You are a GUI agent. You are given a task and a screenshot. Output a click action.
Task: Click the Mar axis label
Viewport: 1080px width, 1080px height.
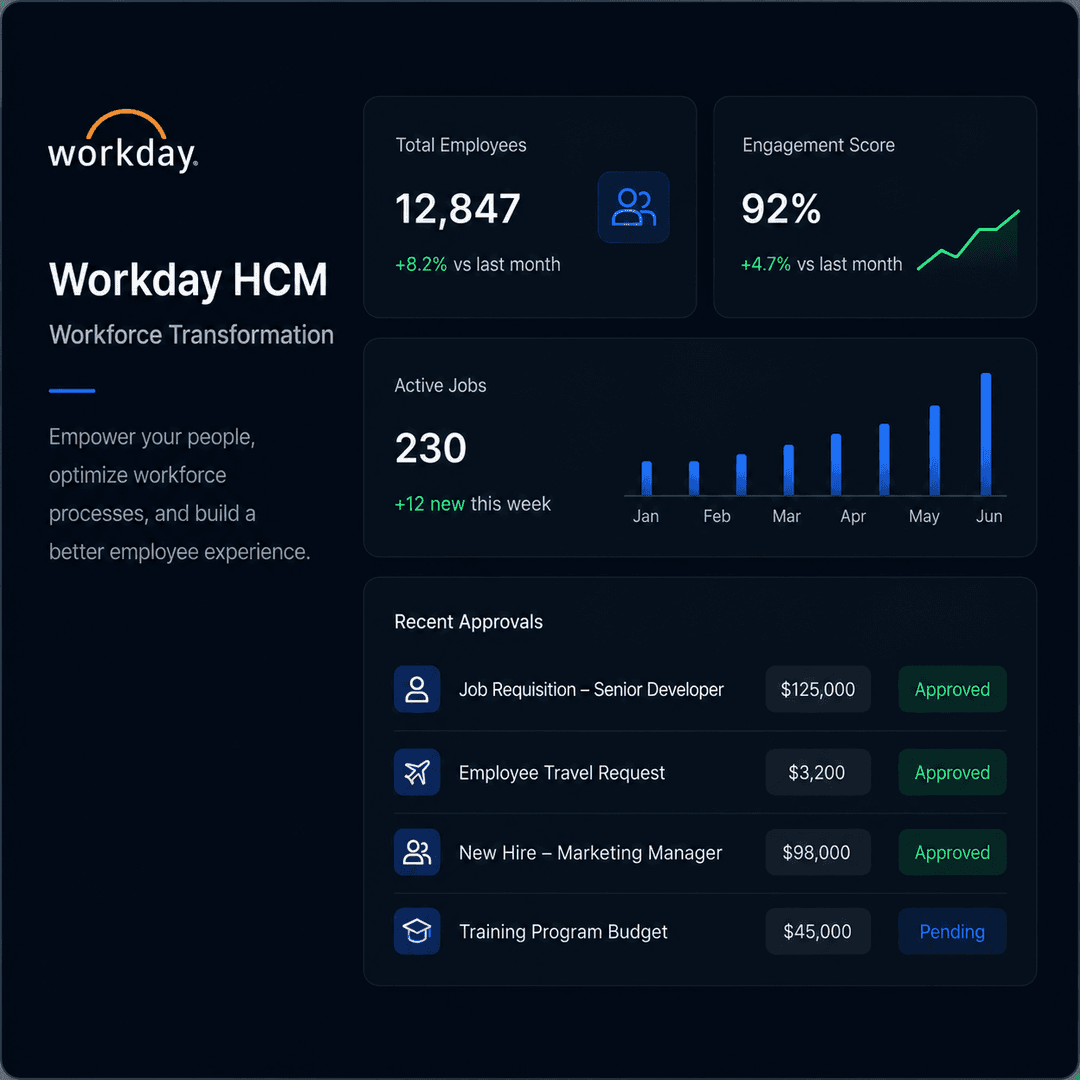click(786, 516)
